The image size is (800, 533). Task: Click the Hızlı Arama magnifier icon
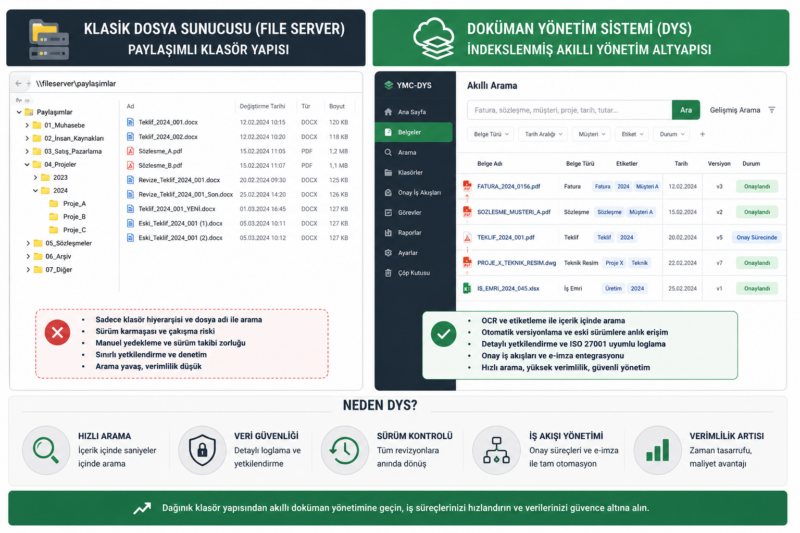pos(46,450)
